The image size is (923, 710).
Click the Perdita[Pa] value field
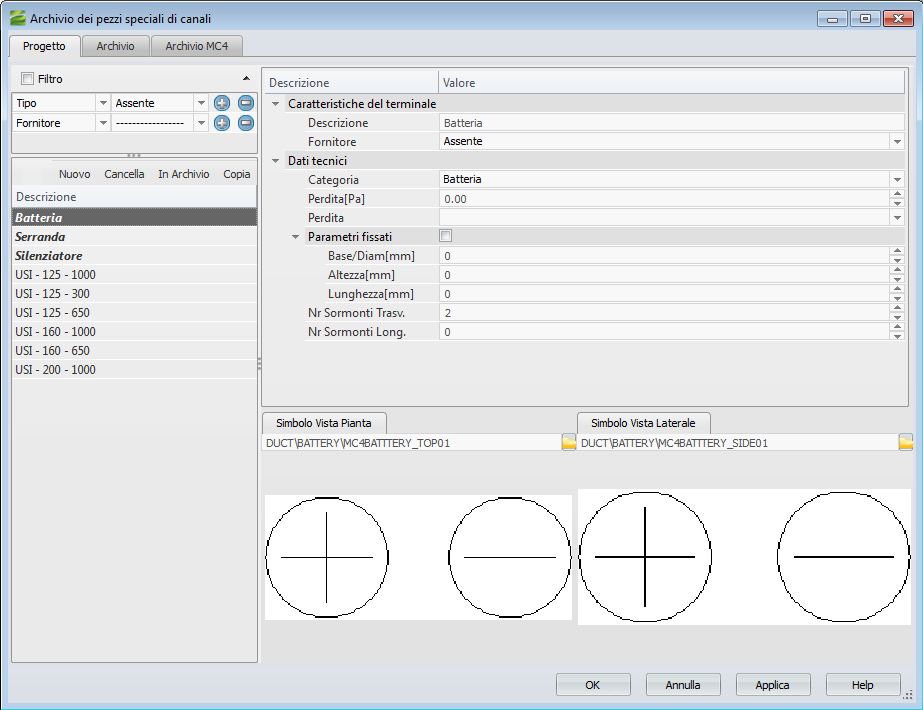[660, 199]
